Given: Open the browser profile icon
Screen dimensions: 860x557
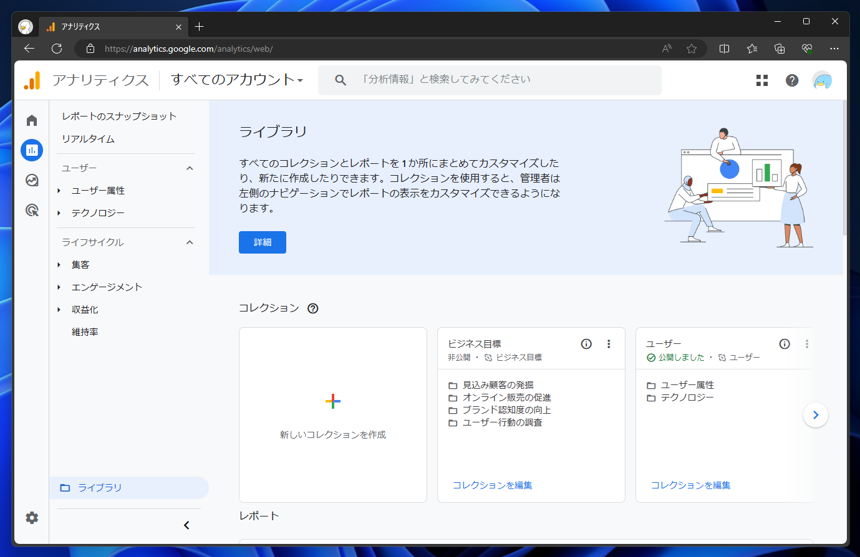Looking at the screenshot, I should [x=25, y=26].
